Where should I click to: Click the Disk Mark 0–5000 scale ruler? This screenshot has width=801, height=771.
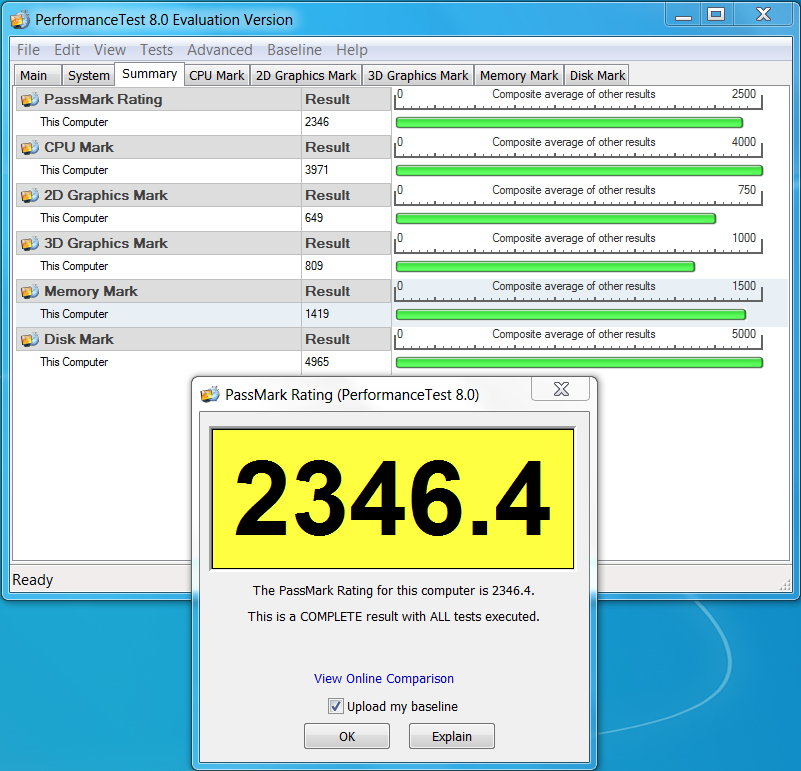pos(578,339)
